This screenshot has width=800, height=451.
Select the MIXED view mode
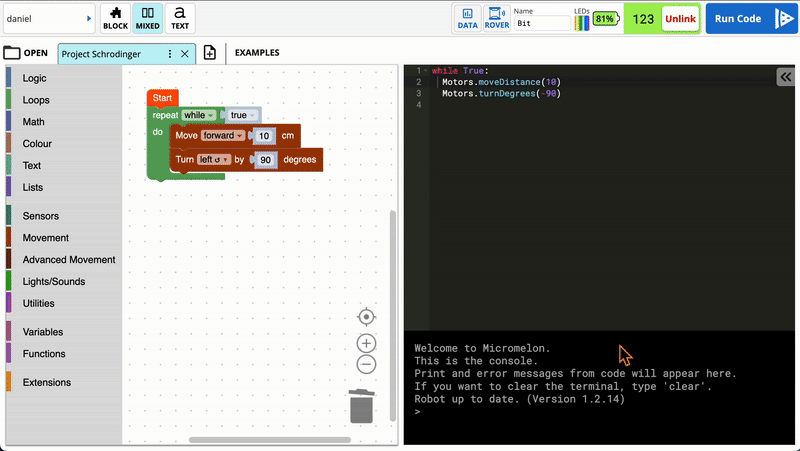[x=148, y=18]
